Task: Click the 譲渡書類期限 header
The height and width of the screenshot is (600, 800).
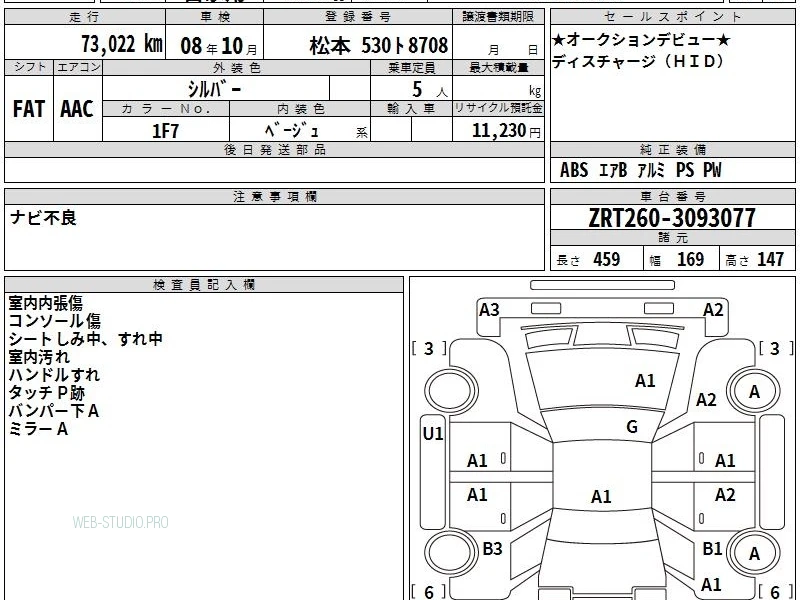Action: [x=498, y=17]
